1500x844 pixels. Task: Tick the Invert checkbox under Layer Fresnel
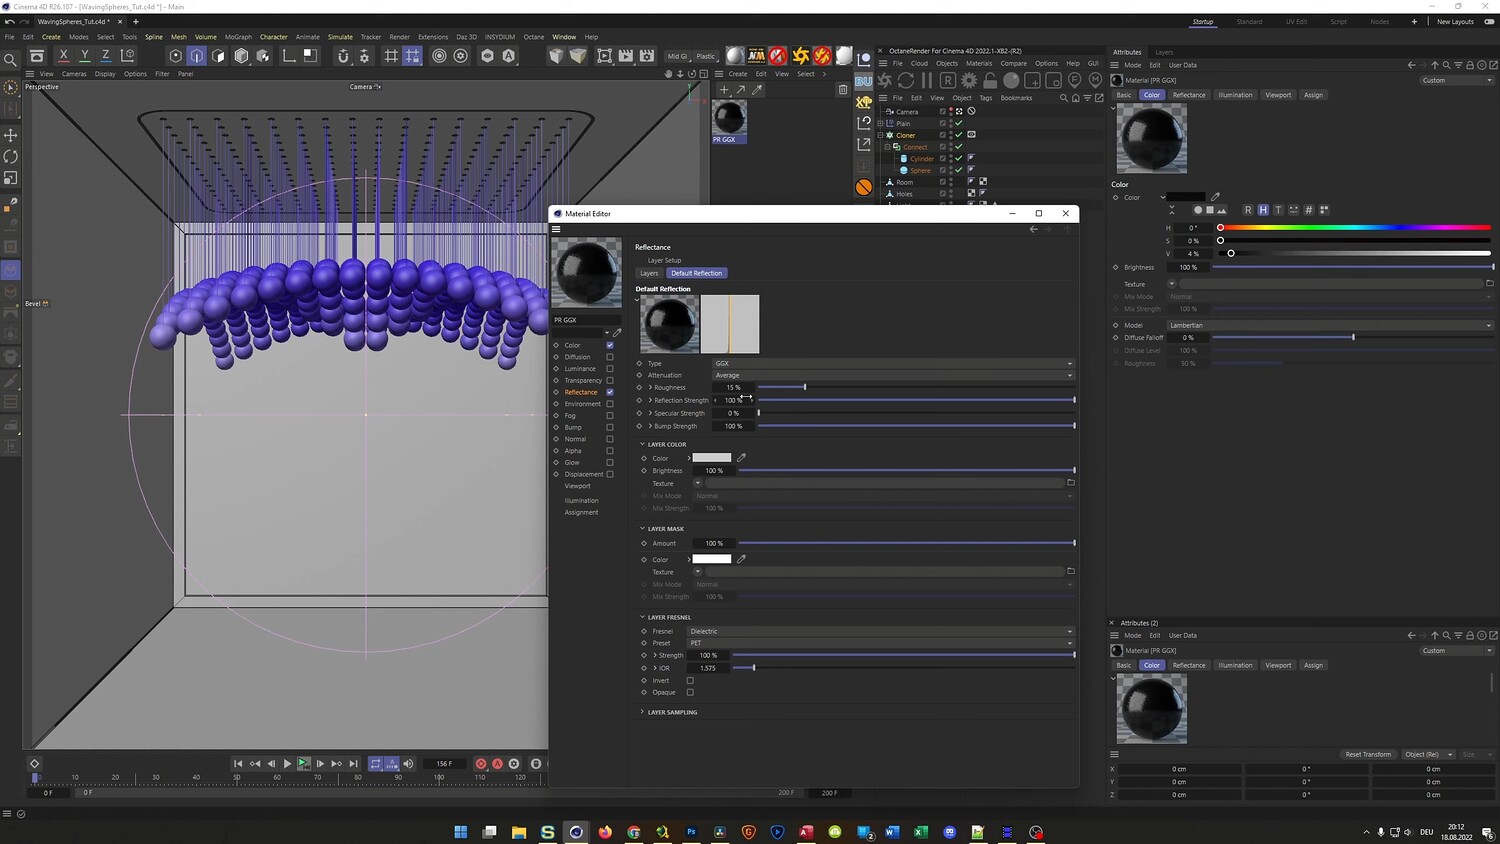690,681
